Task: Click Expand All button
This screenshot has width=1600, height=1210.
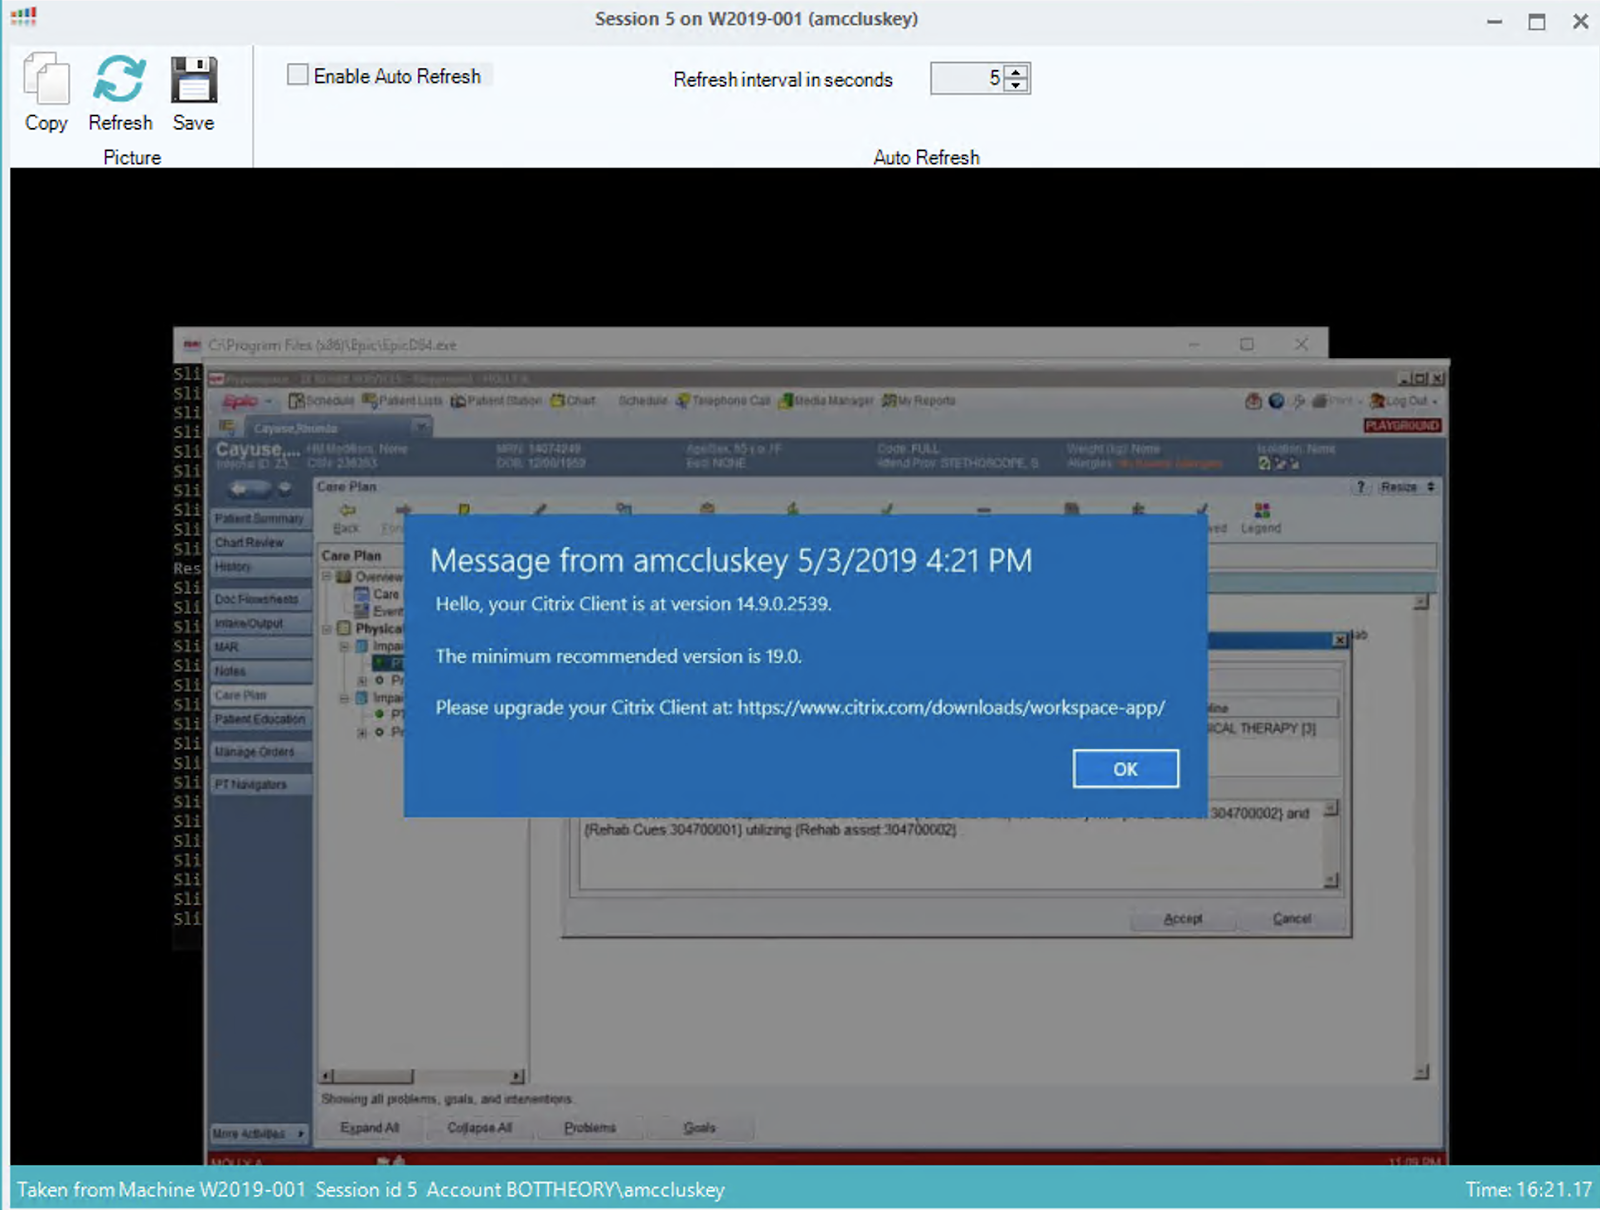Action: [369, 1127]
